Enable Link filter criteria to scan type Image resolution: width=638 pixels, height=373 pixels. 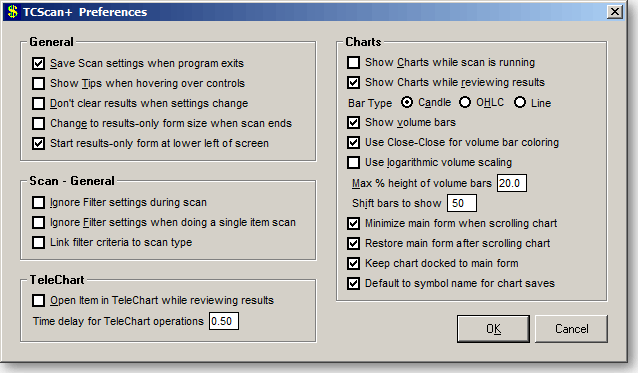click(39, 242)
